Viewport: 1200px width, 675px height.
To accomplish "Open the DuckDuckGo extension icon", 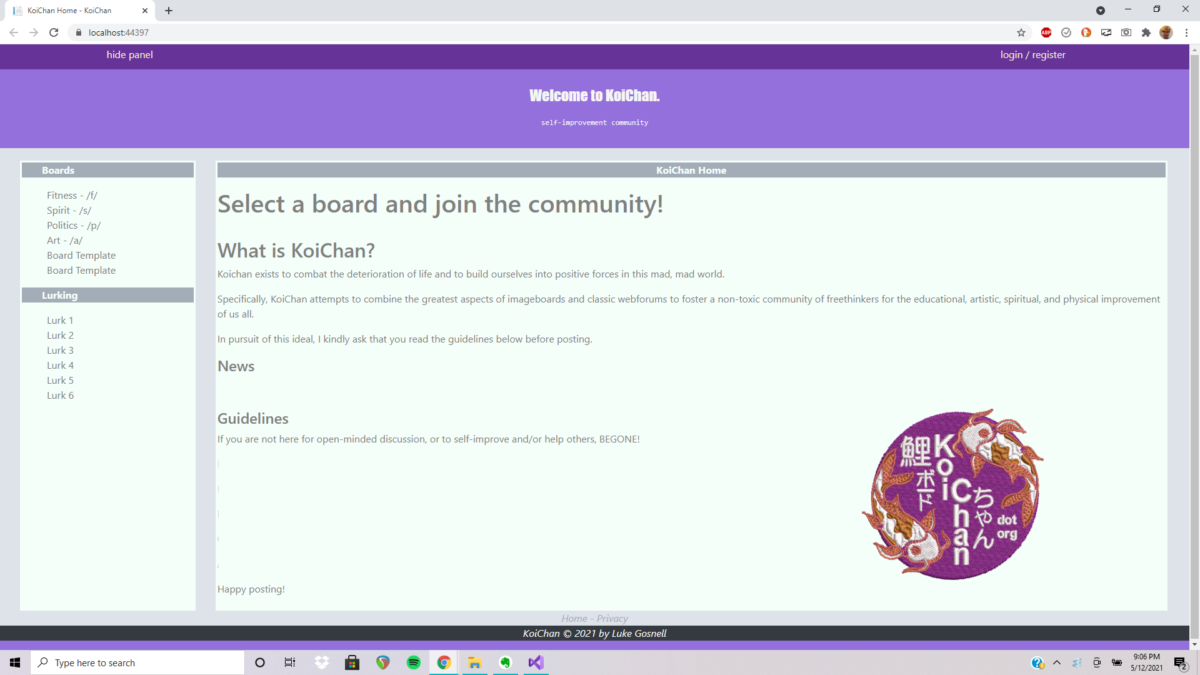I will tap(1086, 32).
